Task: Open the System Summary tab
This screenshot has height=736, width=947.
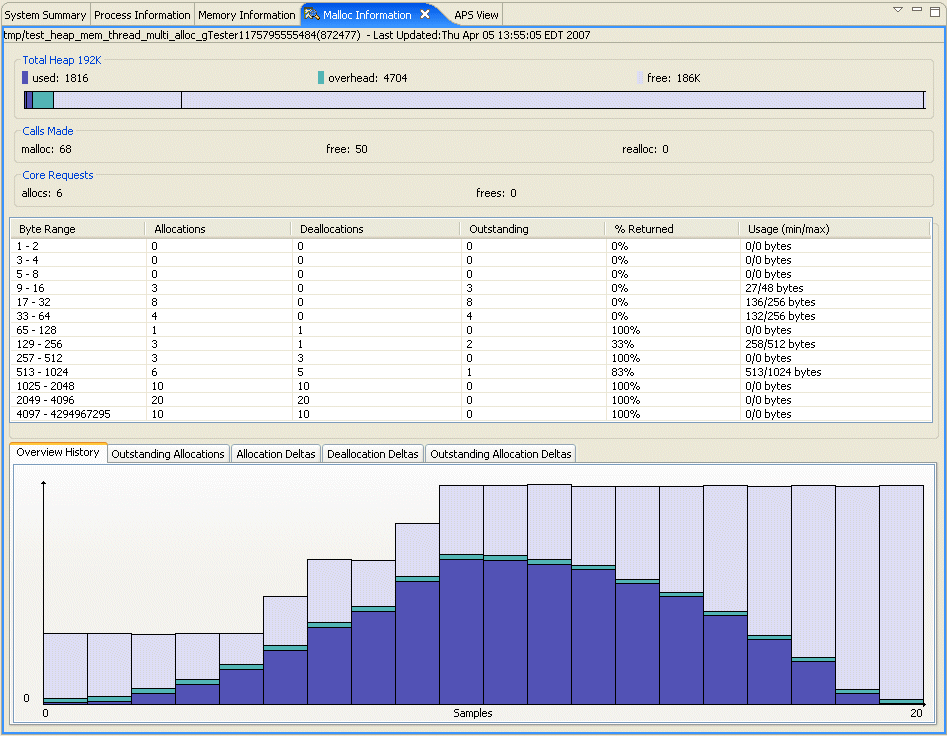Action: click(x=45, y=15)
